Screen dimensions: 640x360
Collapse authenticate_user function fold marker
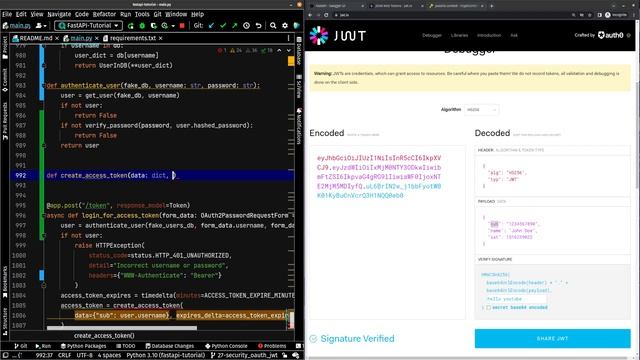click(x=44, y=85)
